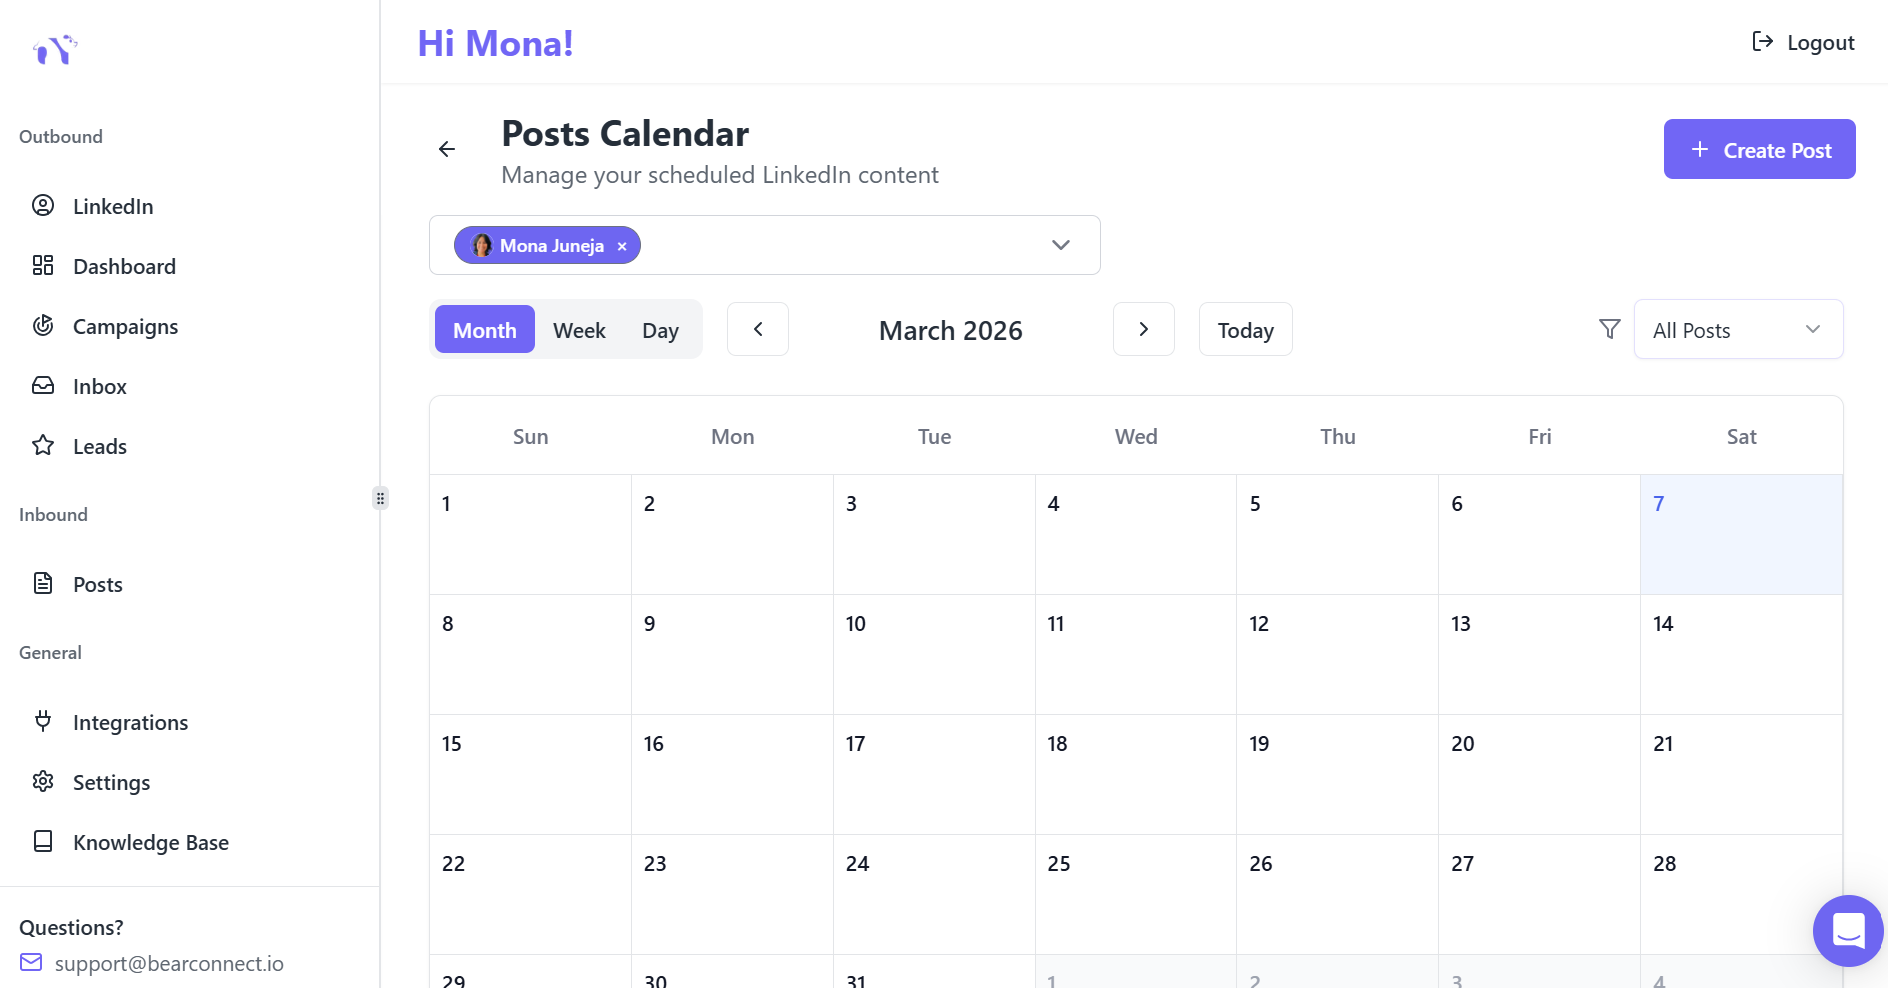Go to the next month
Viewport: 1888px width, 988px height.
point(1143,329)
